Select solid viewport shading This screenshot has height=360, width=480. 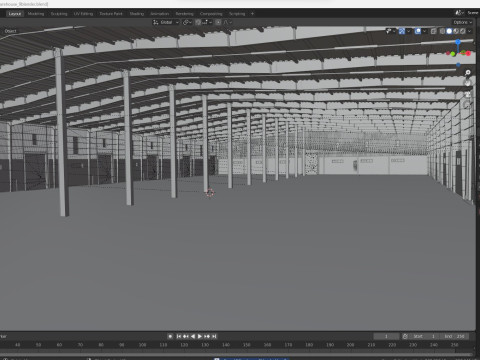[x=449, y=31]
